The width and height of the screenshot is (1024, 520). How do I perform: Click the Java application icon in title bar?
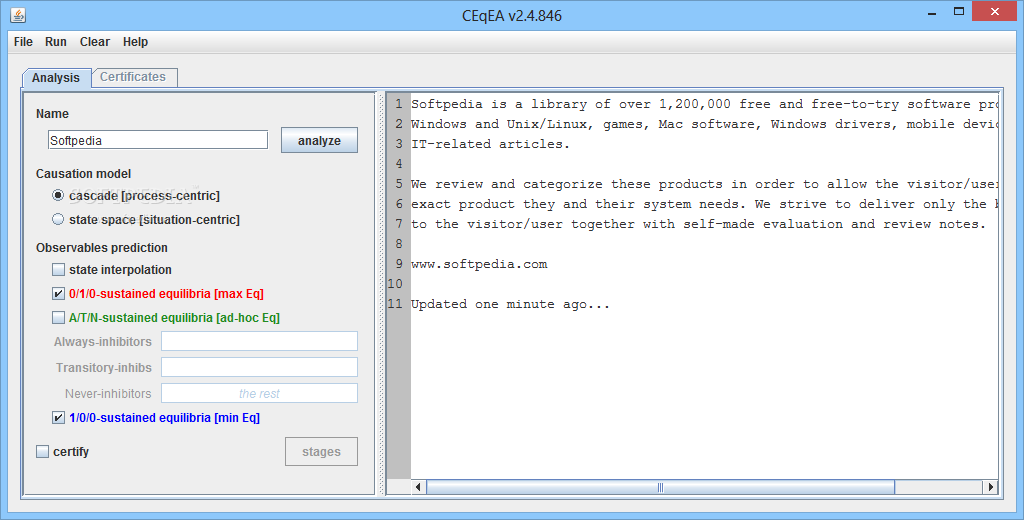18,14
